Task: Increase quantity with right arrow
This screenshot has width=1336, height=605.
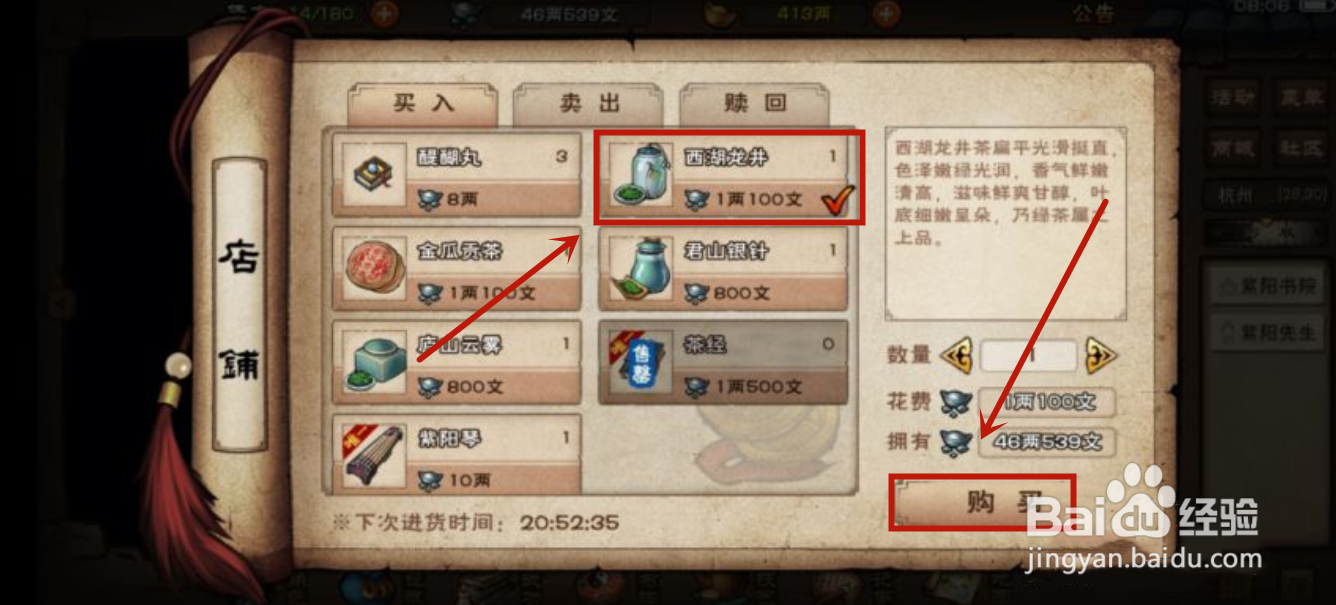Action: (1100, 356)
